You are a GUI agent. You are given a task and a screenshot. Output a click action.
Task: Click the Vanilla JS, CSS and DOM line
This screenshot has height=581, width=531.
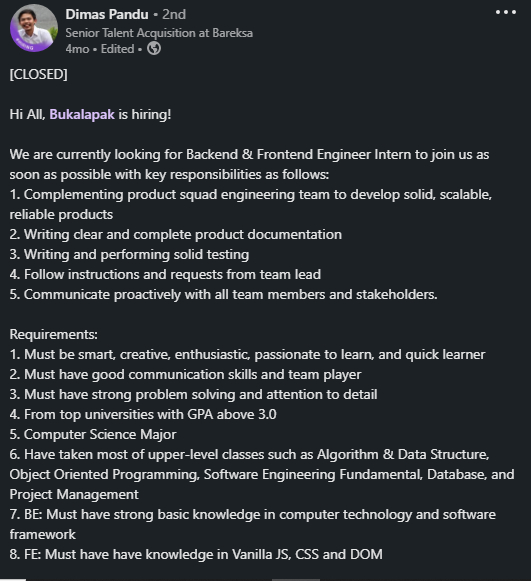[196, 554]
